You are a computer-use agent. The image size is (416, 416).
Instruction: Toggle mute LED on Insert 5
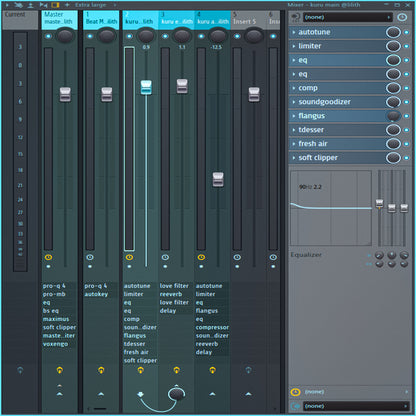[237, 36]
